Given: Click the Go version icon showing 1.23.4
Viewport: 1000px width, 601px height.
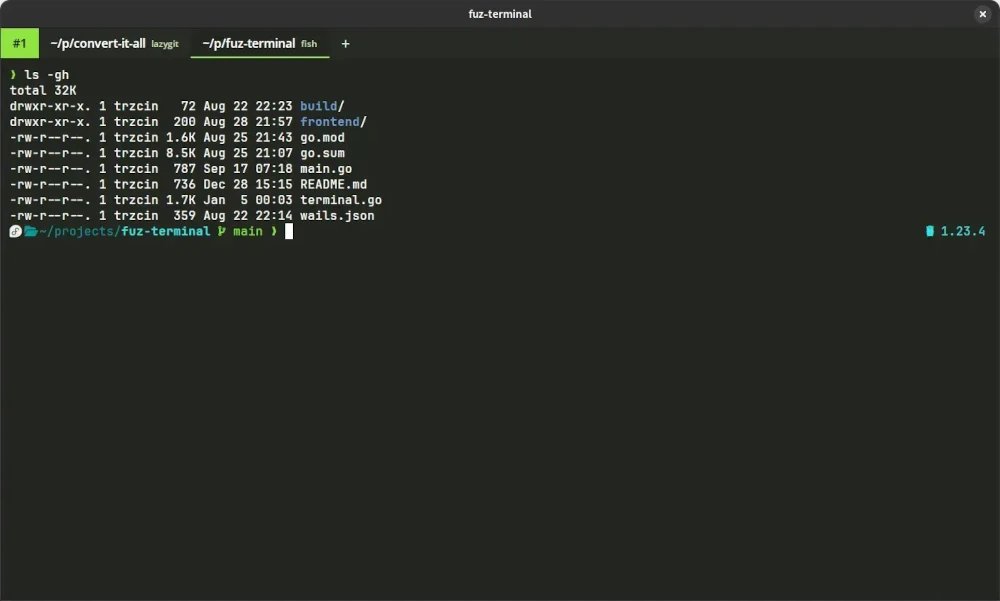Looking at the screenshot, I should [932, 231].
